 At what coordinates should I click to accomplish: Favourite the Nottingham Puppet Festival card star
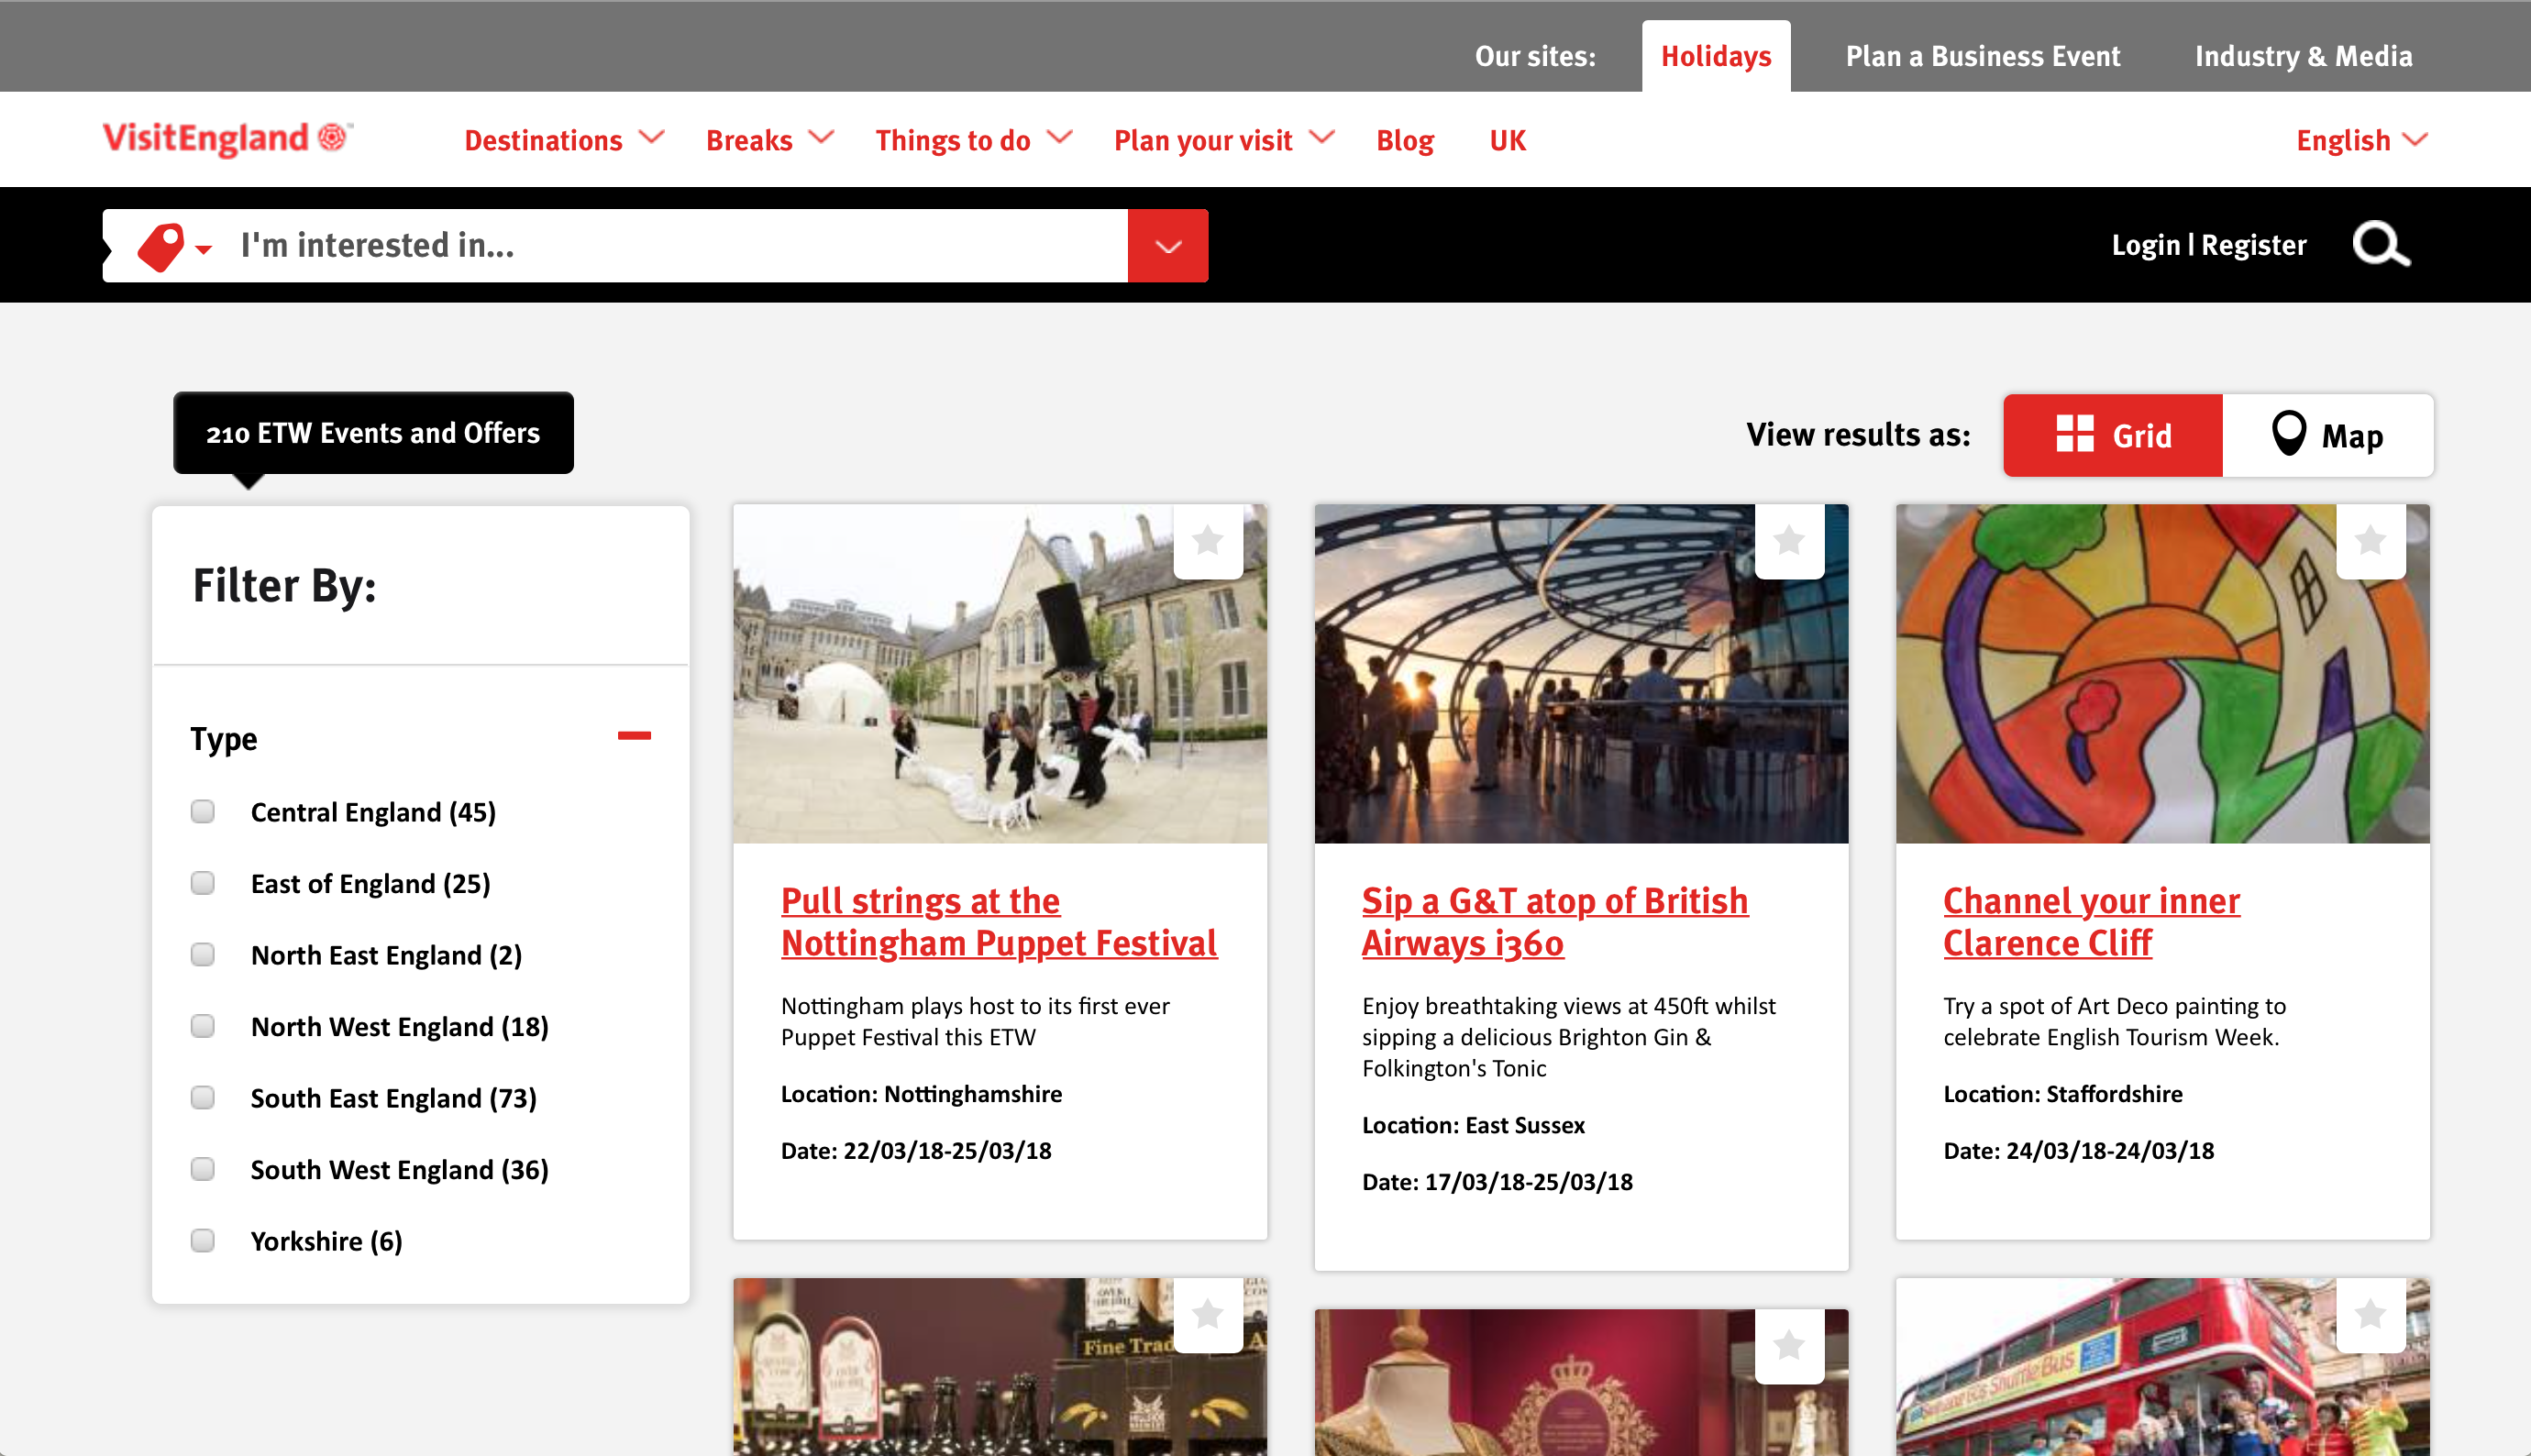point(1208,541)
